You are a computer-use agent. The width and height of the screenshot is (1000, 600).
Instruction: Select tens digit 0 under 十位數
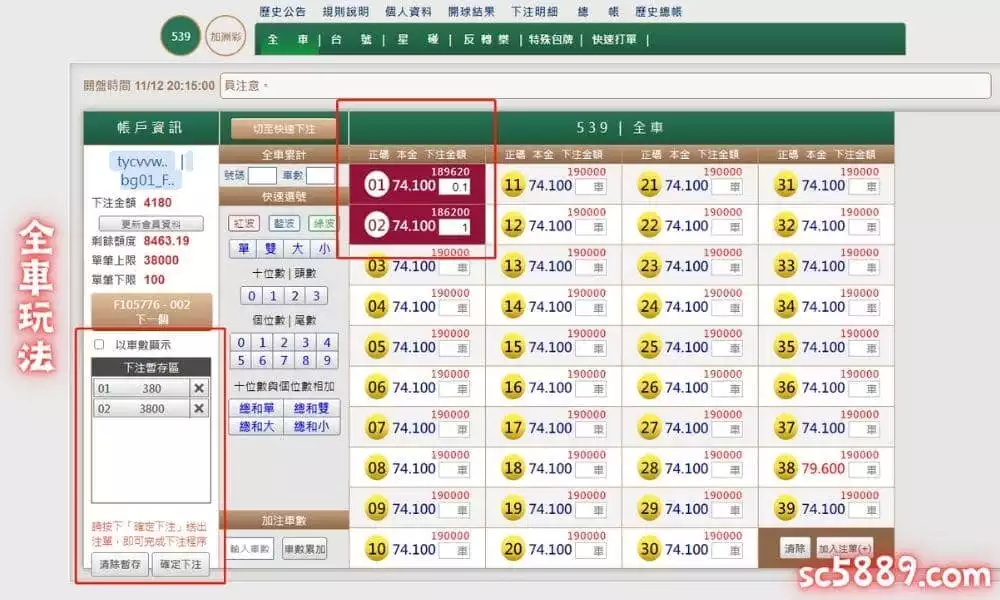[x=251, y=296]
